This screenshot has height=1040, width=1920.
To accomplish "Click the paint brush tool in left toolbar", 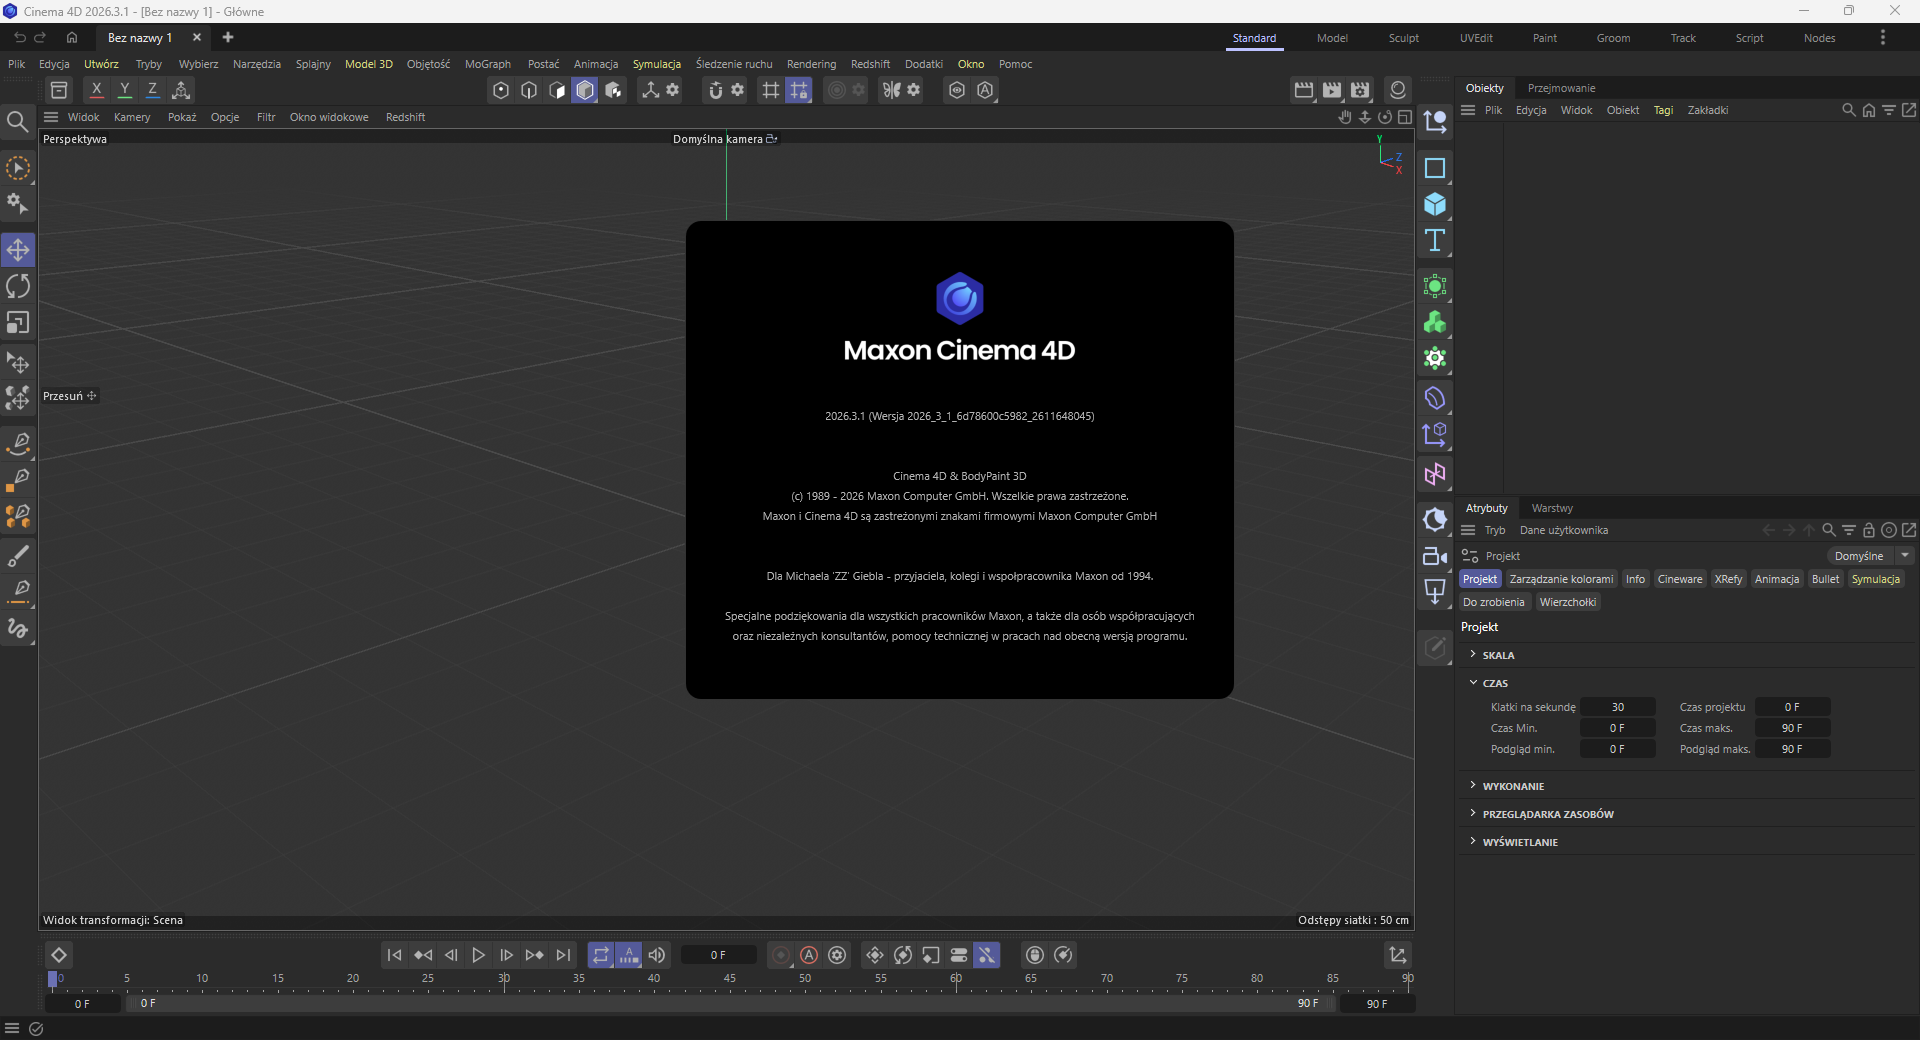I will click(x=18, y=555).
